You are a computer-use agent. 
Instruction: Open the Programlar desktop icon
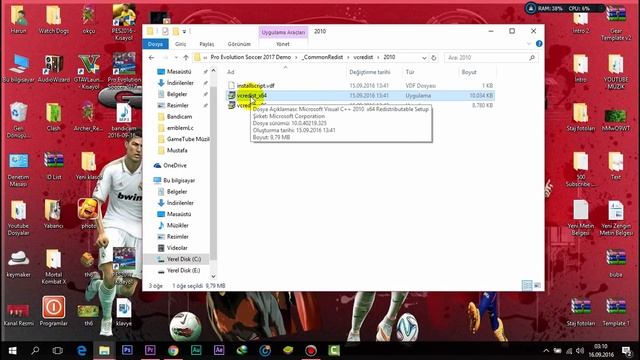point(53,312)
